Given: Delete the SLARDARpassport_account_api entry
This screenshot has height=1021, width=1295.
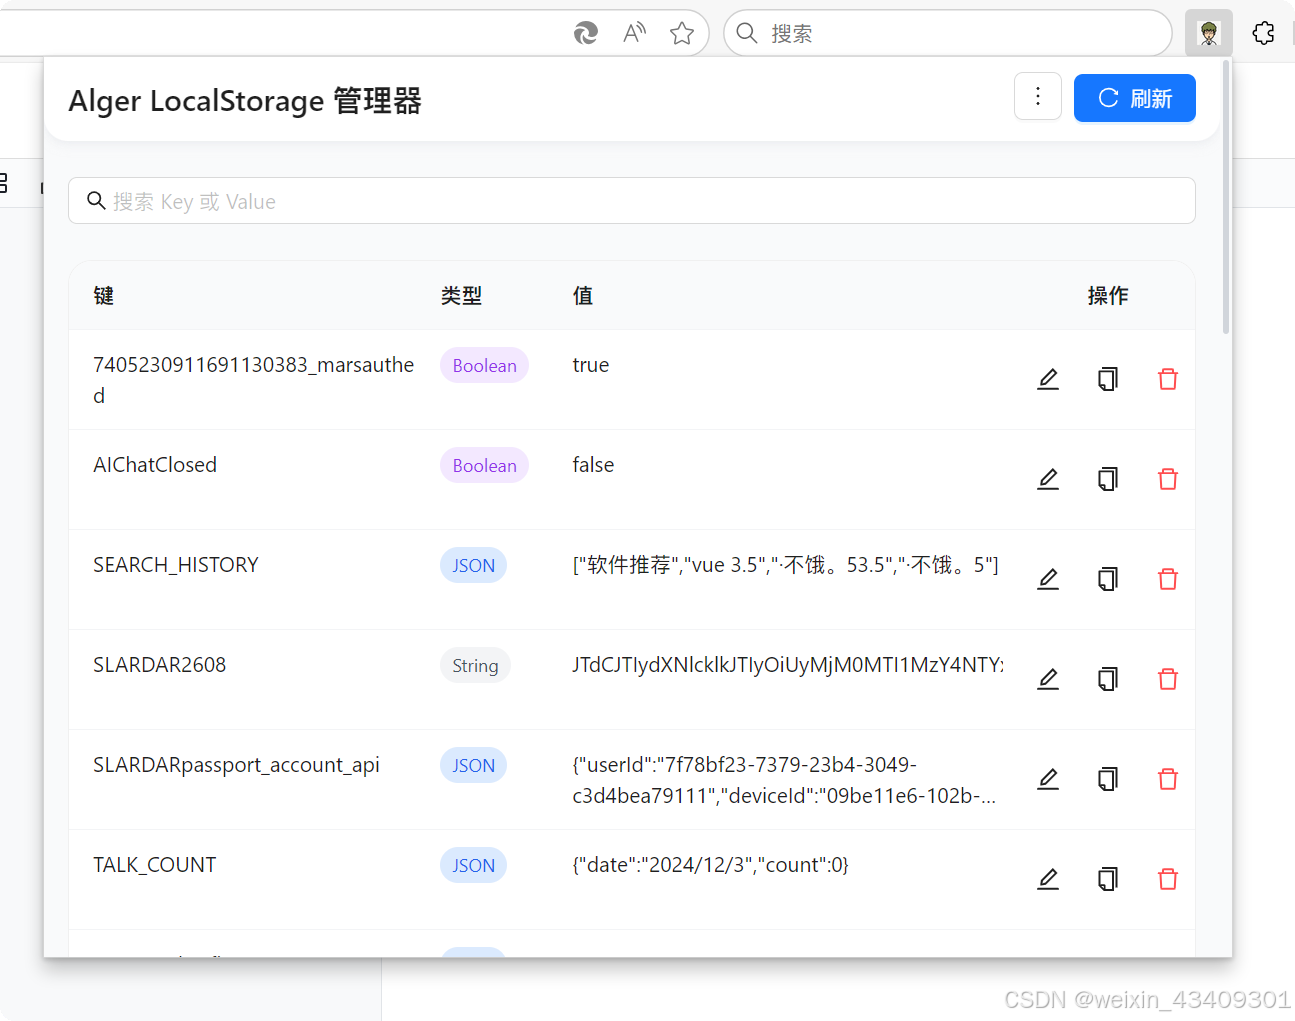Looking at the screenshot, I should (x=1167, y=779).
